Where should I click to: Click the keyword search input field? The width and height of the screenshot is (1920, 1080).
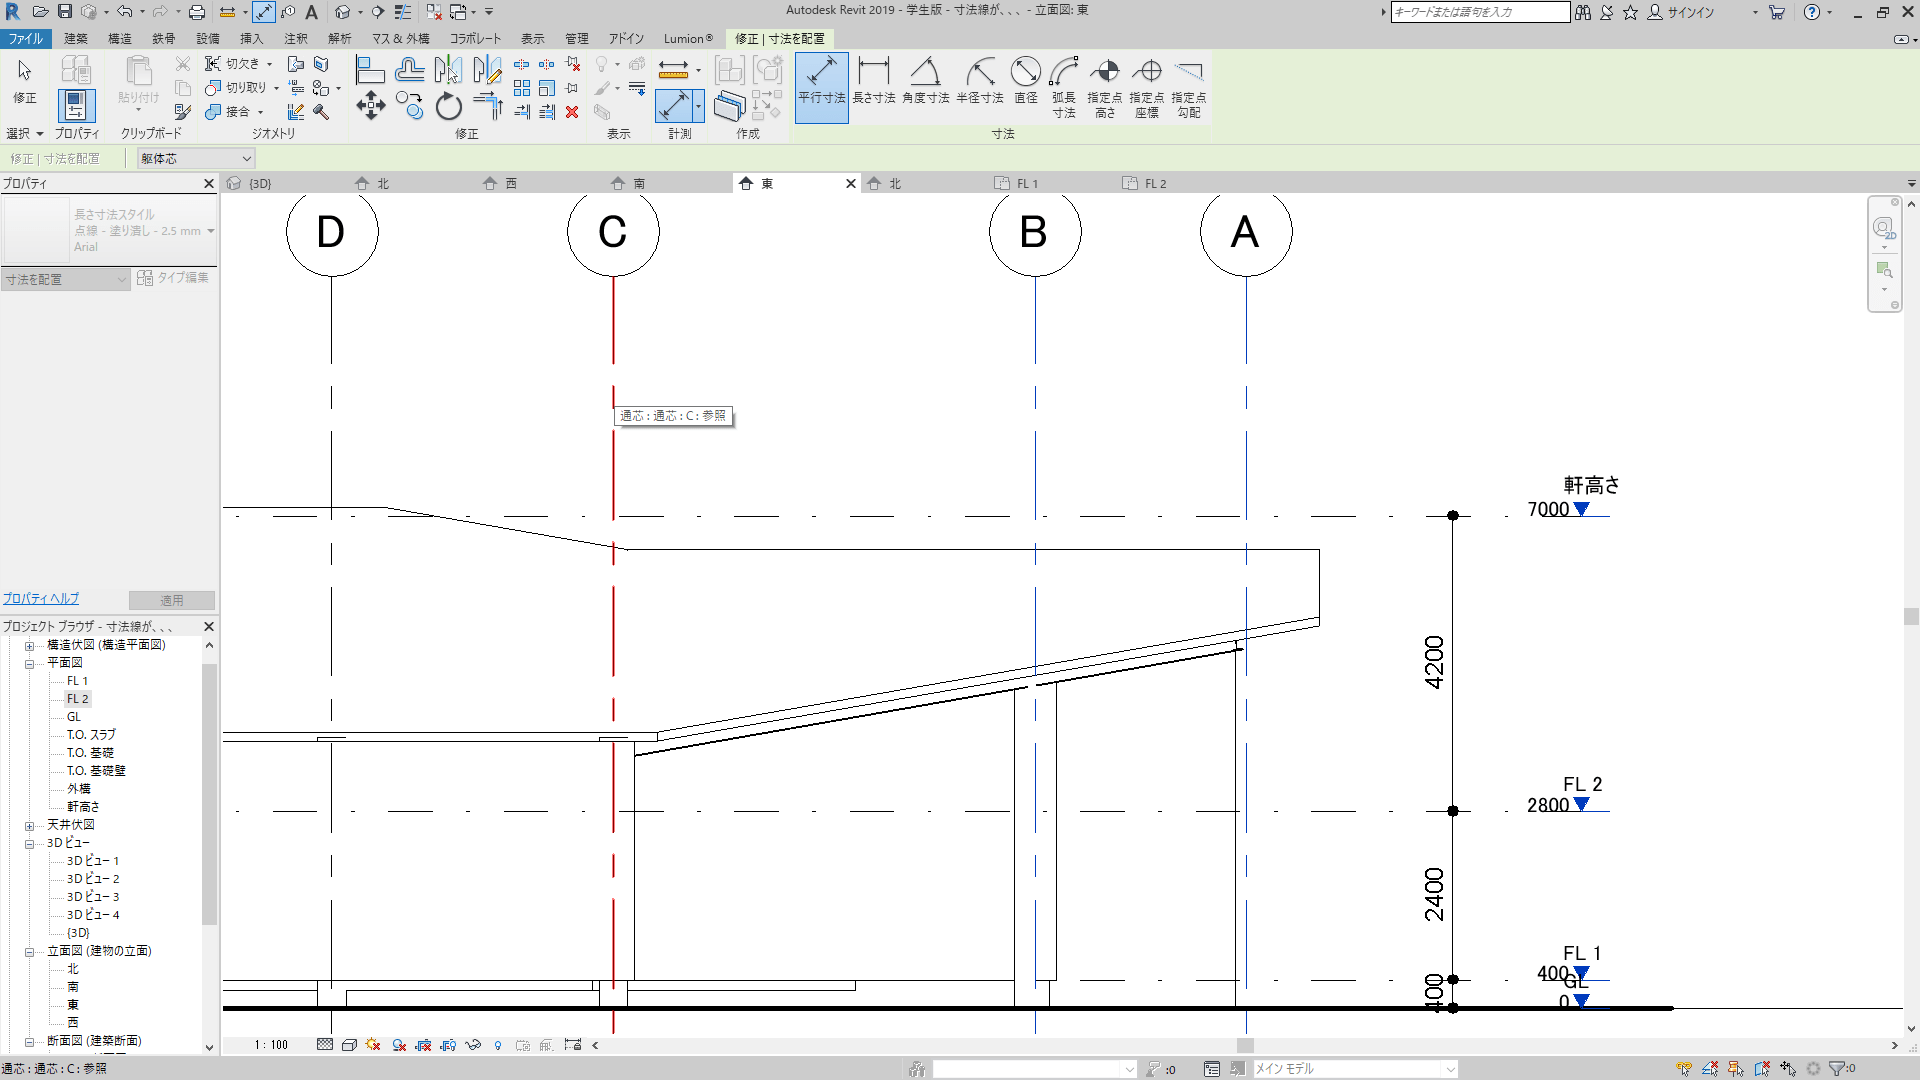tap(1480, 12)
